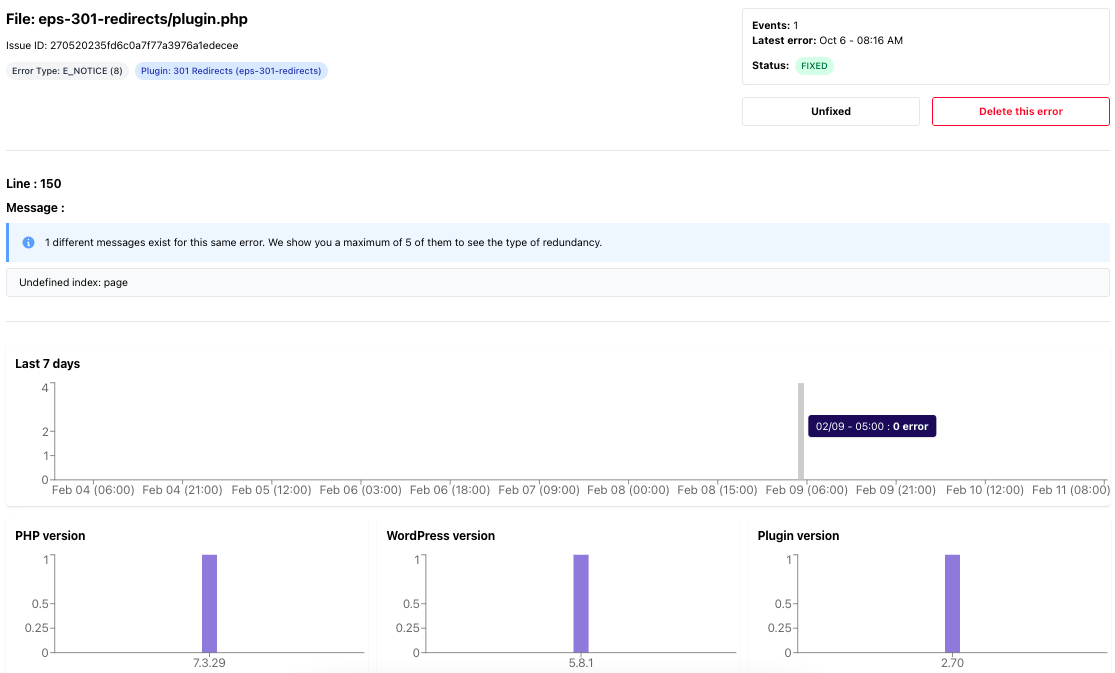This screenshot has height=673, width=1115.
Task: Click the 'Feb 08 (15:00)' axis label
Action: coord(717,490)
